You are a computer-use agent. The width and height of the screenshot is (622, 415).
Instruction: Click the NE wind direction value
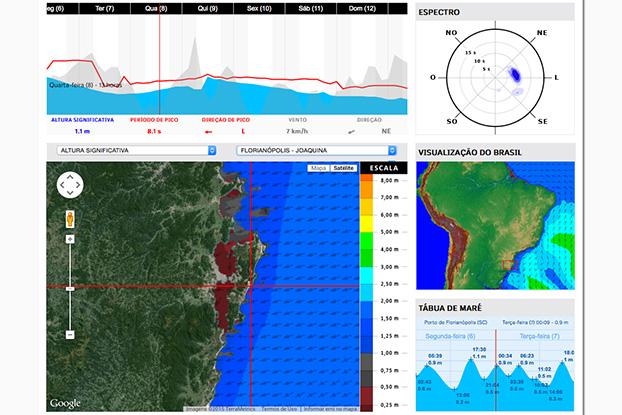(x=386, y=131)
